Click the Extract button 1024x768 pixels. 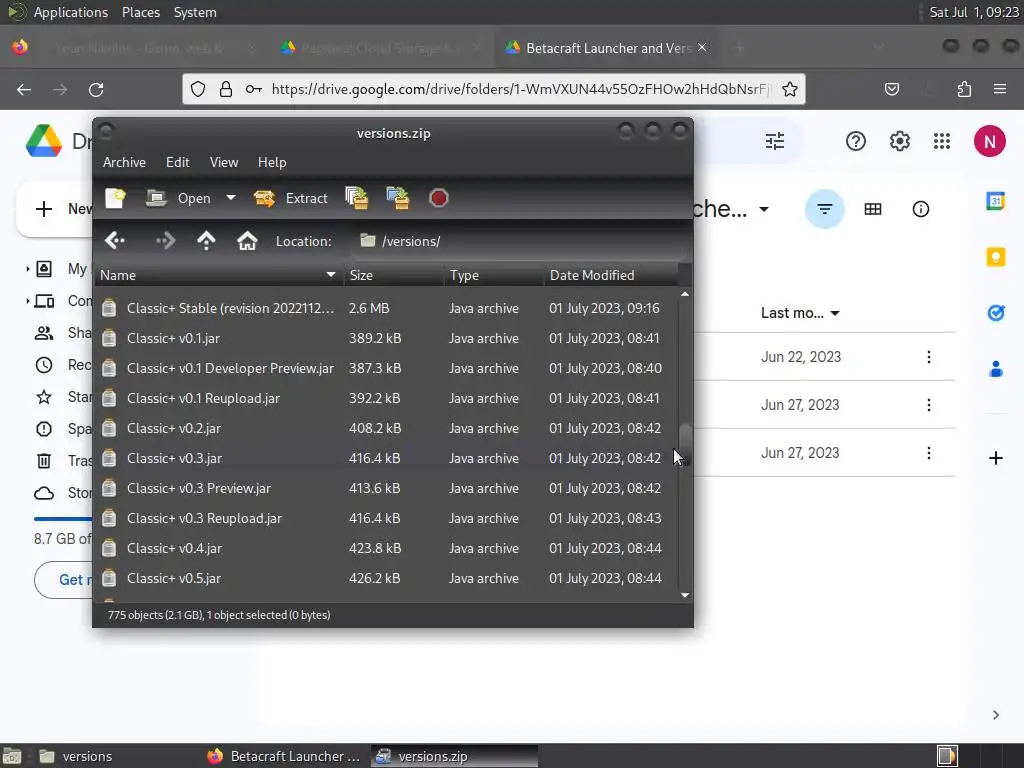pyautogui.click(x=291, y=198)
